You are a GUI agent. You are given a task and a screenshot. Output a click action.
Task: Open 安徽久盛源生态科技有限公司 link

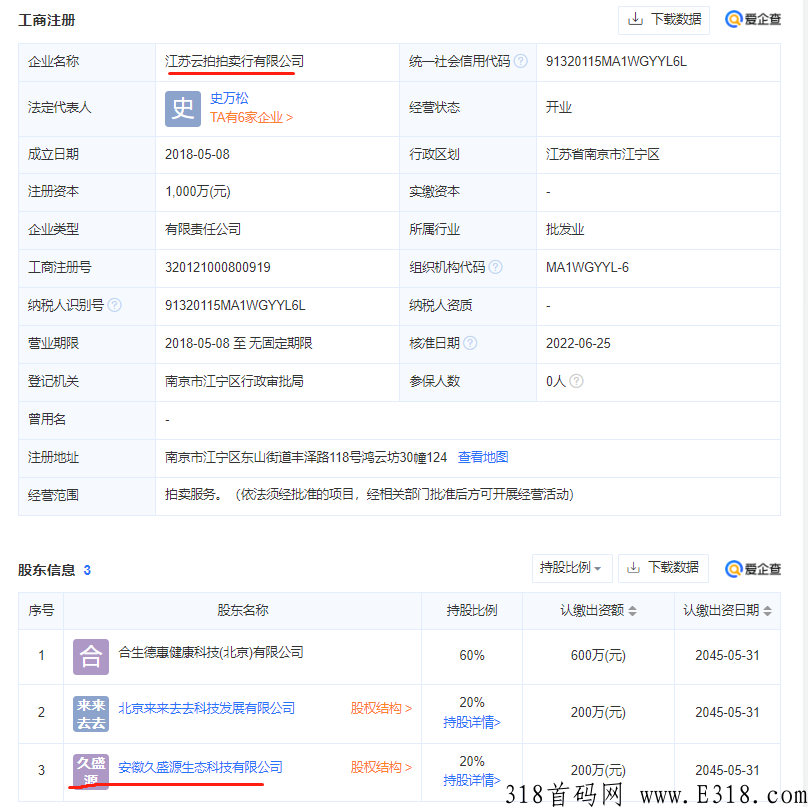200,767
